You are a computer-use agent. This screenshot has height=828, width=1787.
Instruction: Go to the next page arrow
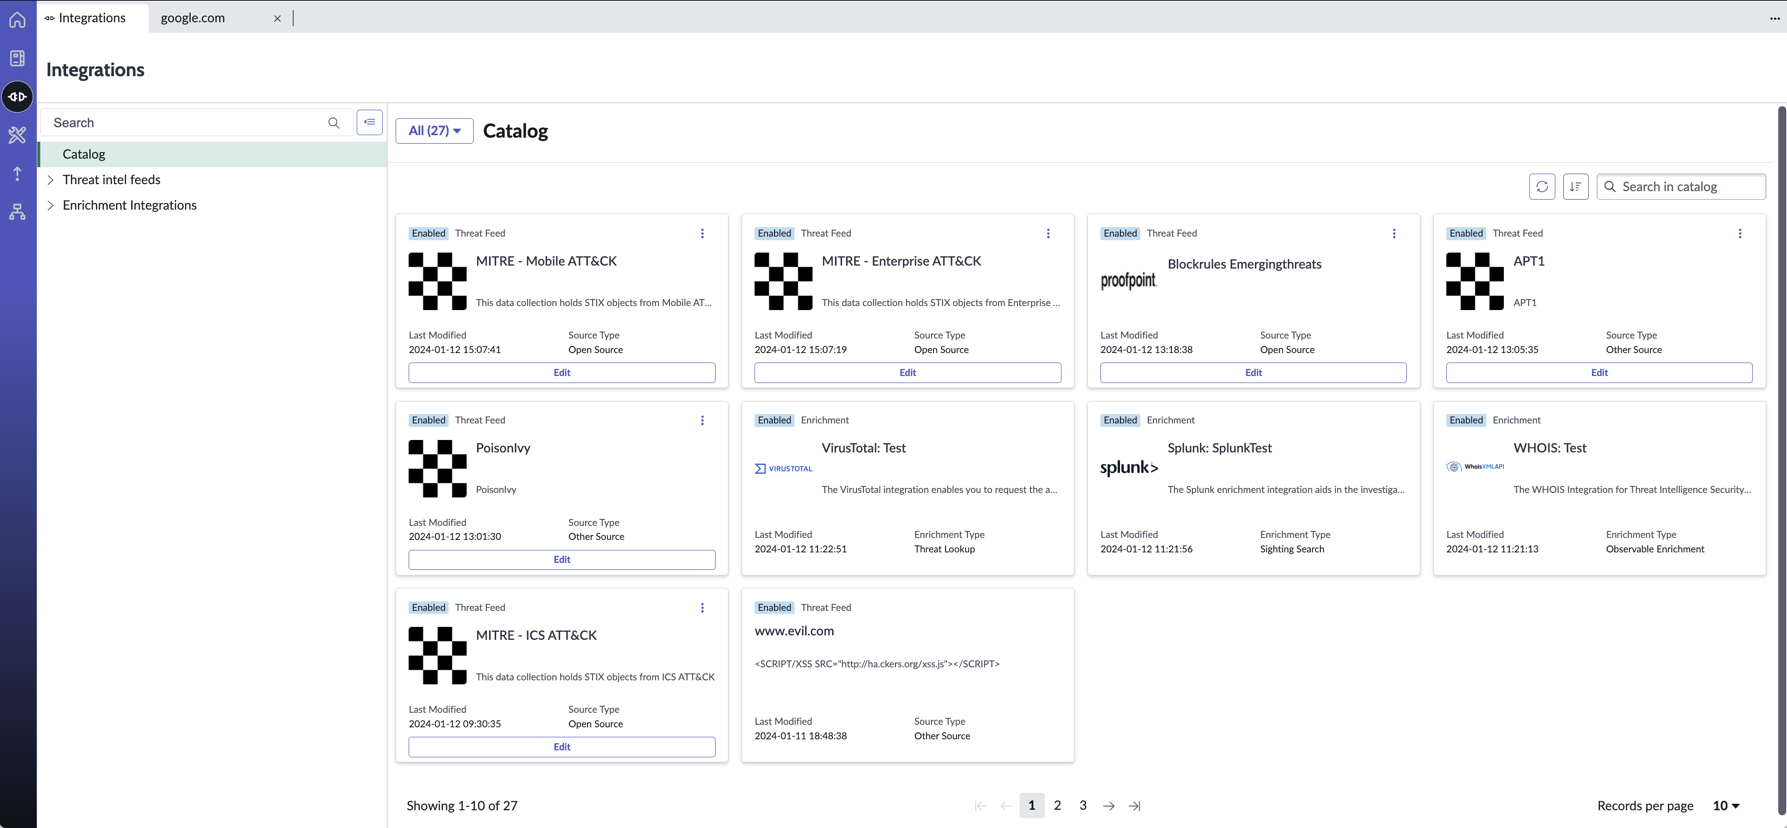point(1109,806)
